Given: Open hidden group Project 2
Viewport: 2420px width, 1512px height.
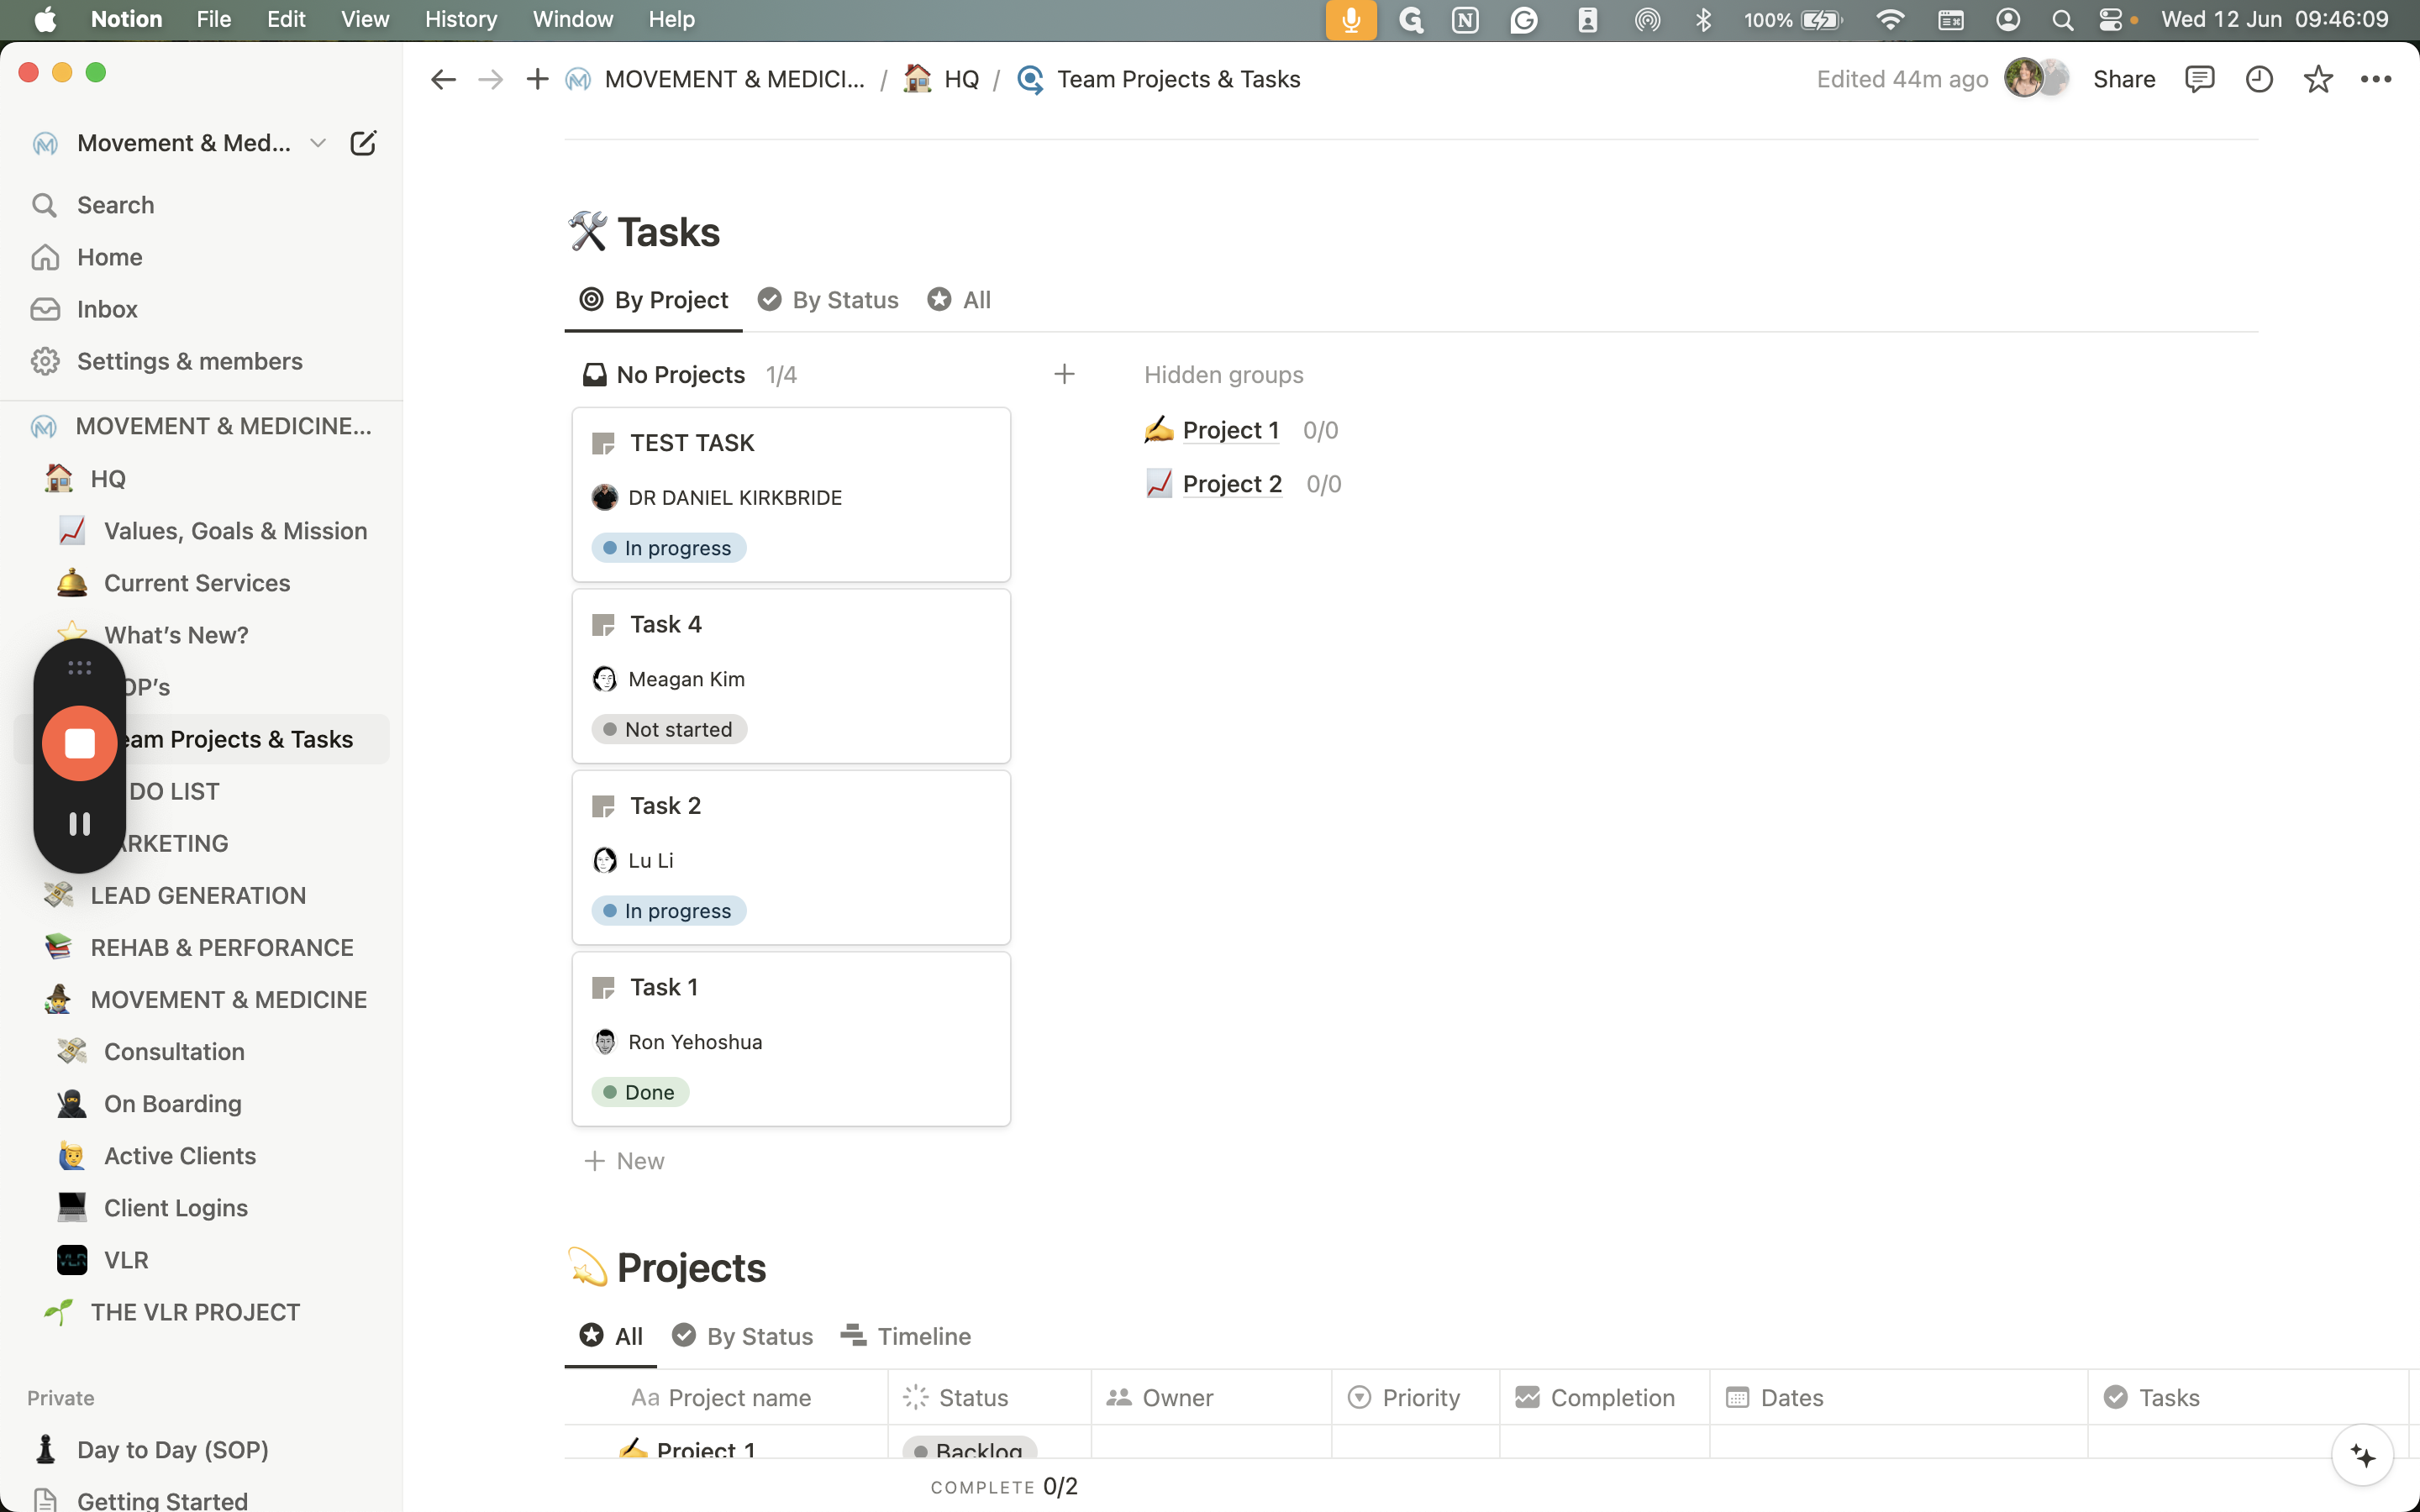Looking at the screenshot, I should tap(1232, 484).
